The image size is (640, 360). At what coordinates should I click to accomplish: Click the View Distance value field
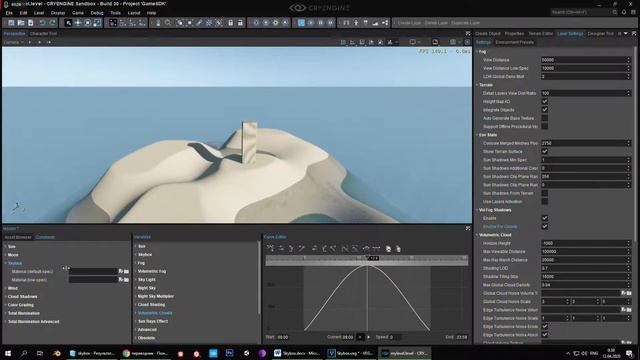point(586,60)
